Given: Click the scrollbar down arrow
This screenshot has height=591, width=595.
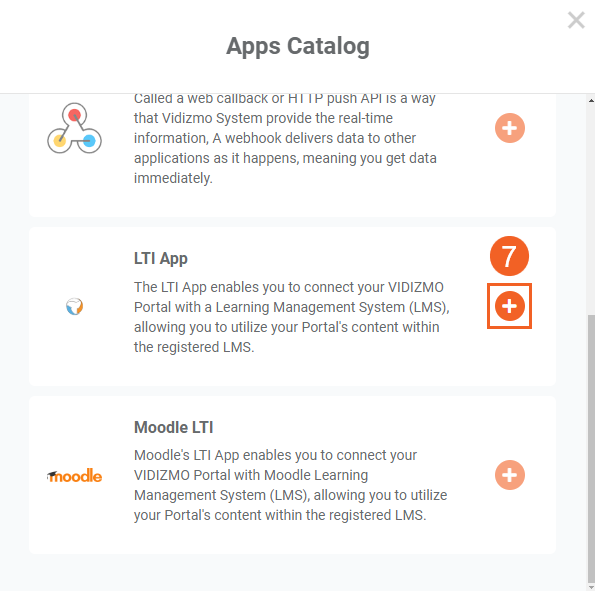Looking at the screenshot, I should [x=591, y=587].
